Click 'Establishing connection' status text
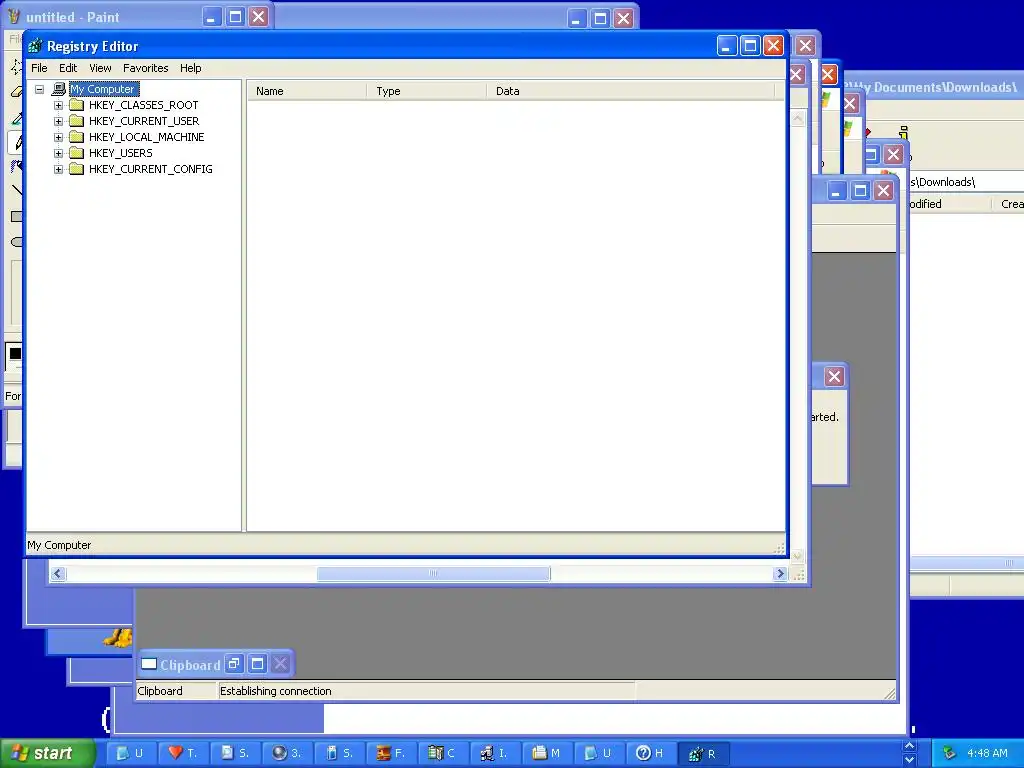This screenshot has height=768, width=1024. (x=276, y=691)
